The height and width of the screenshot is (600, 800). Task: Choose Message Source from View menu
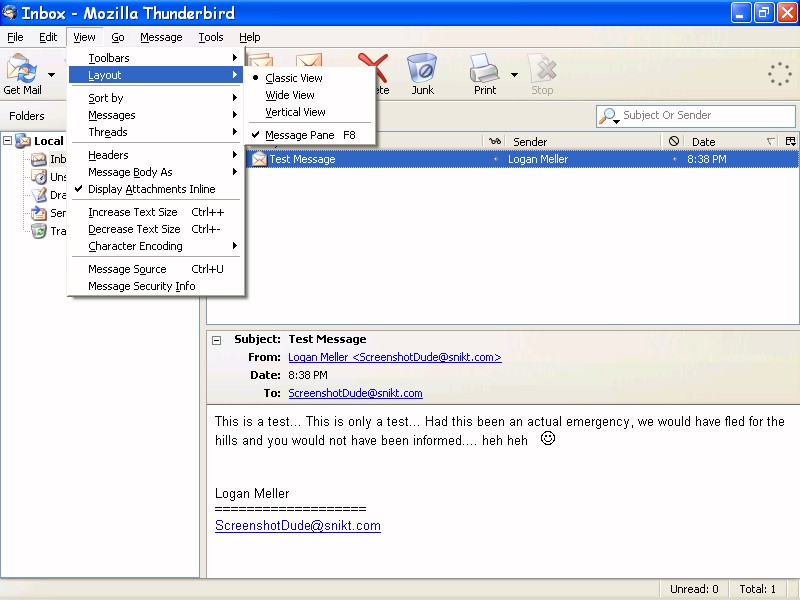[x=156, y=269]
